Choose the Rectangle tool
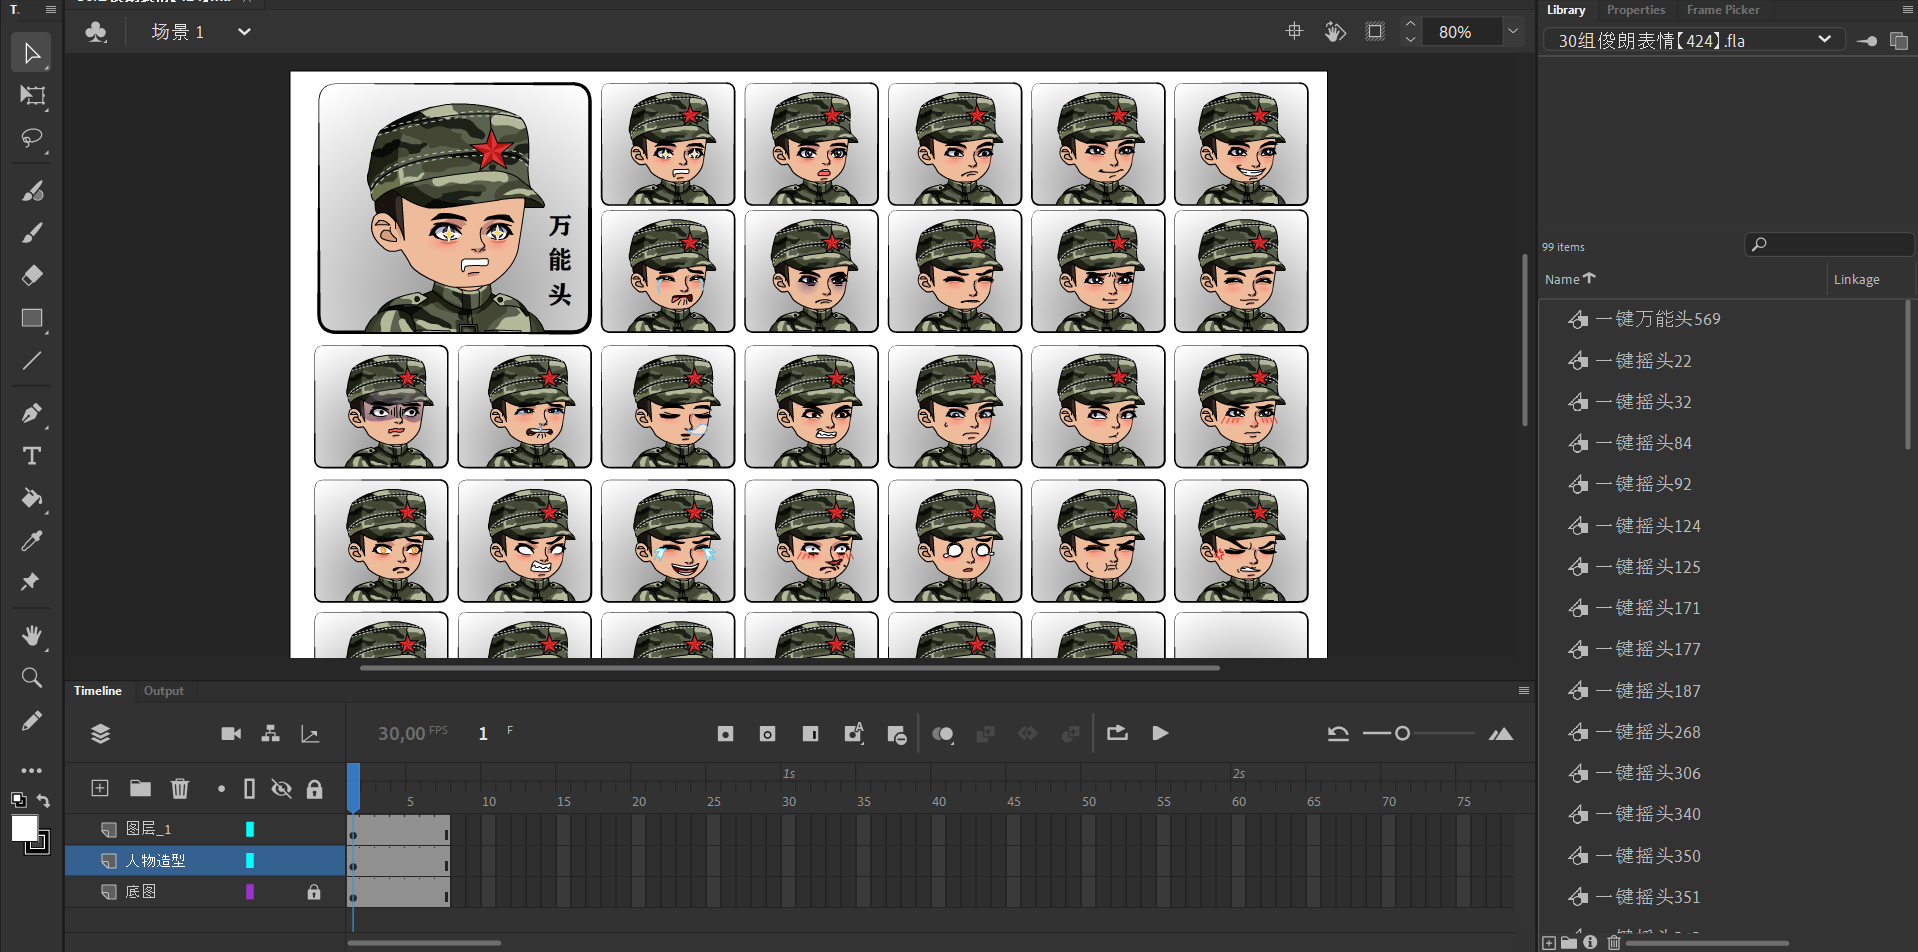 pos(32,318)
